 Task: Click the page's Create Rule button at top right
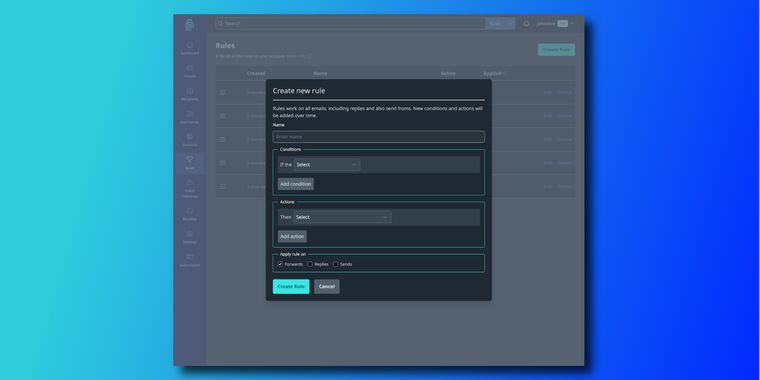[556, 49]
